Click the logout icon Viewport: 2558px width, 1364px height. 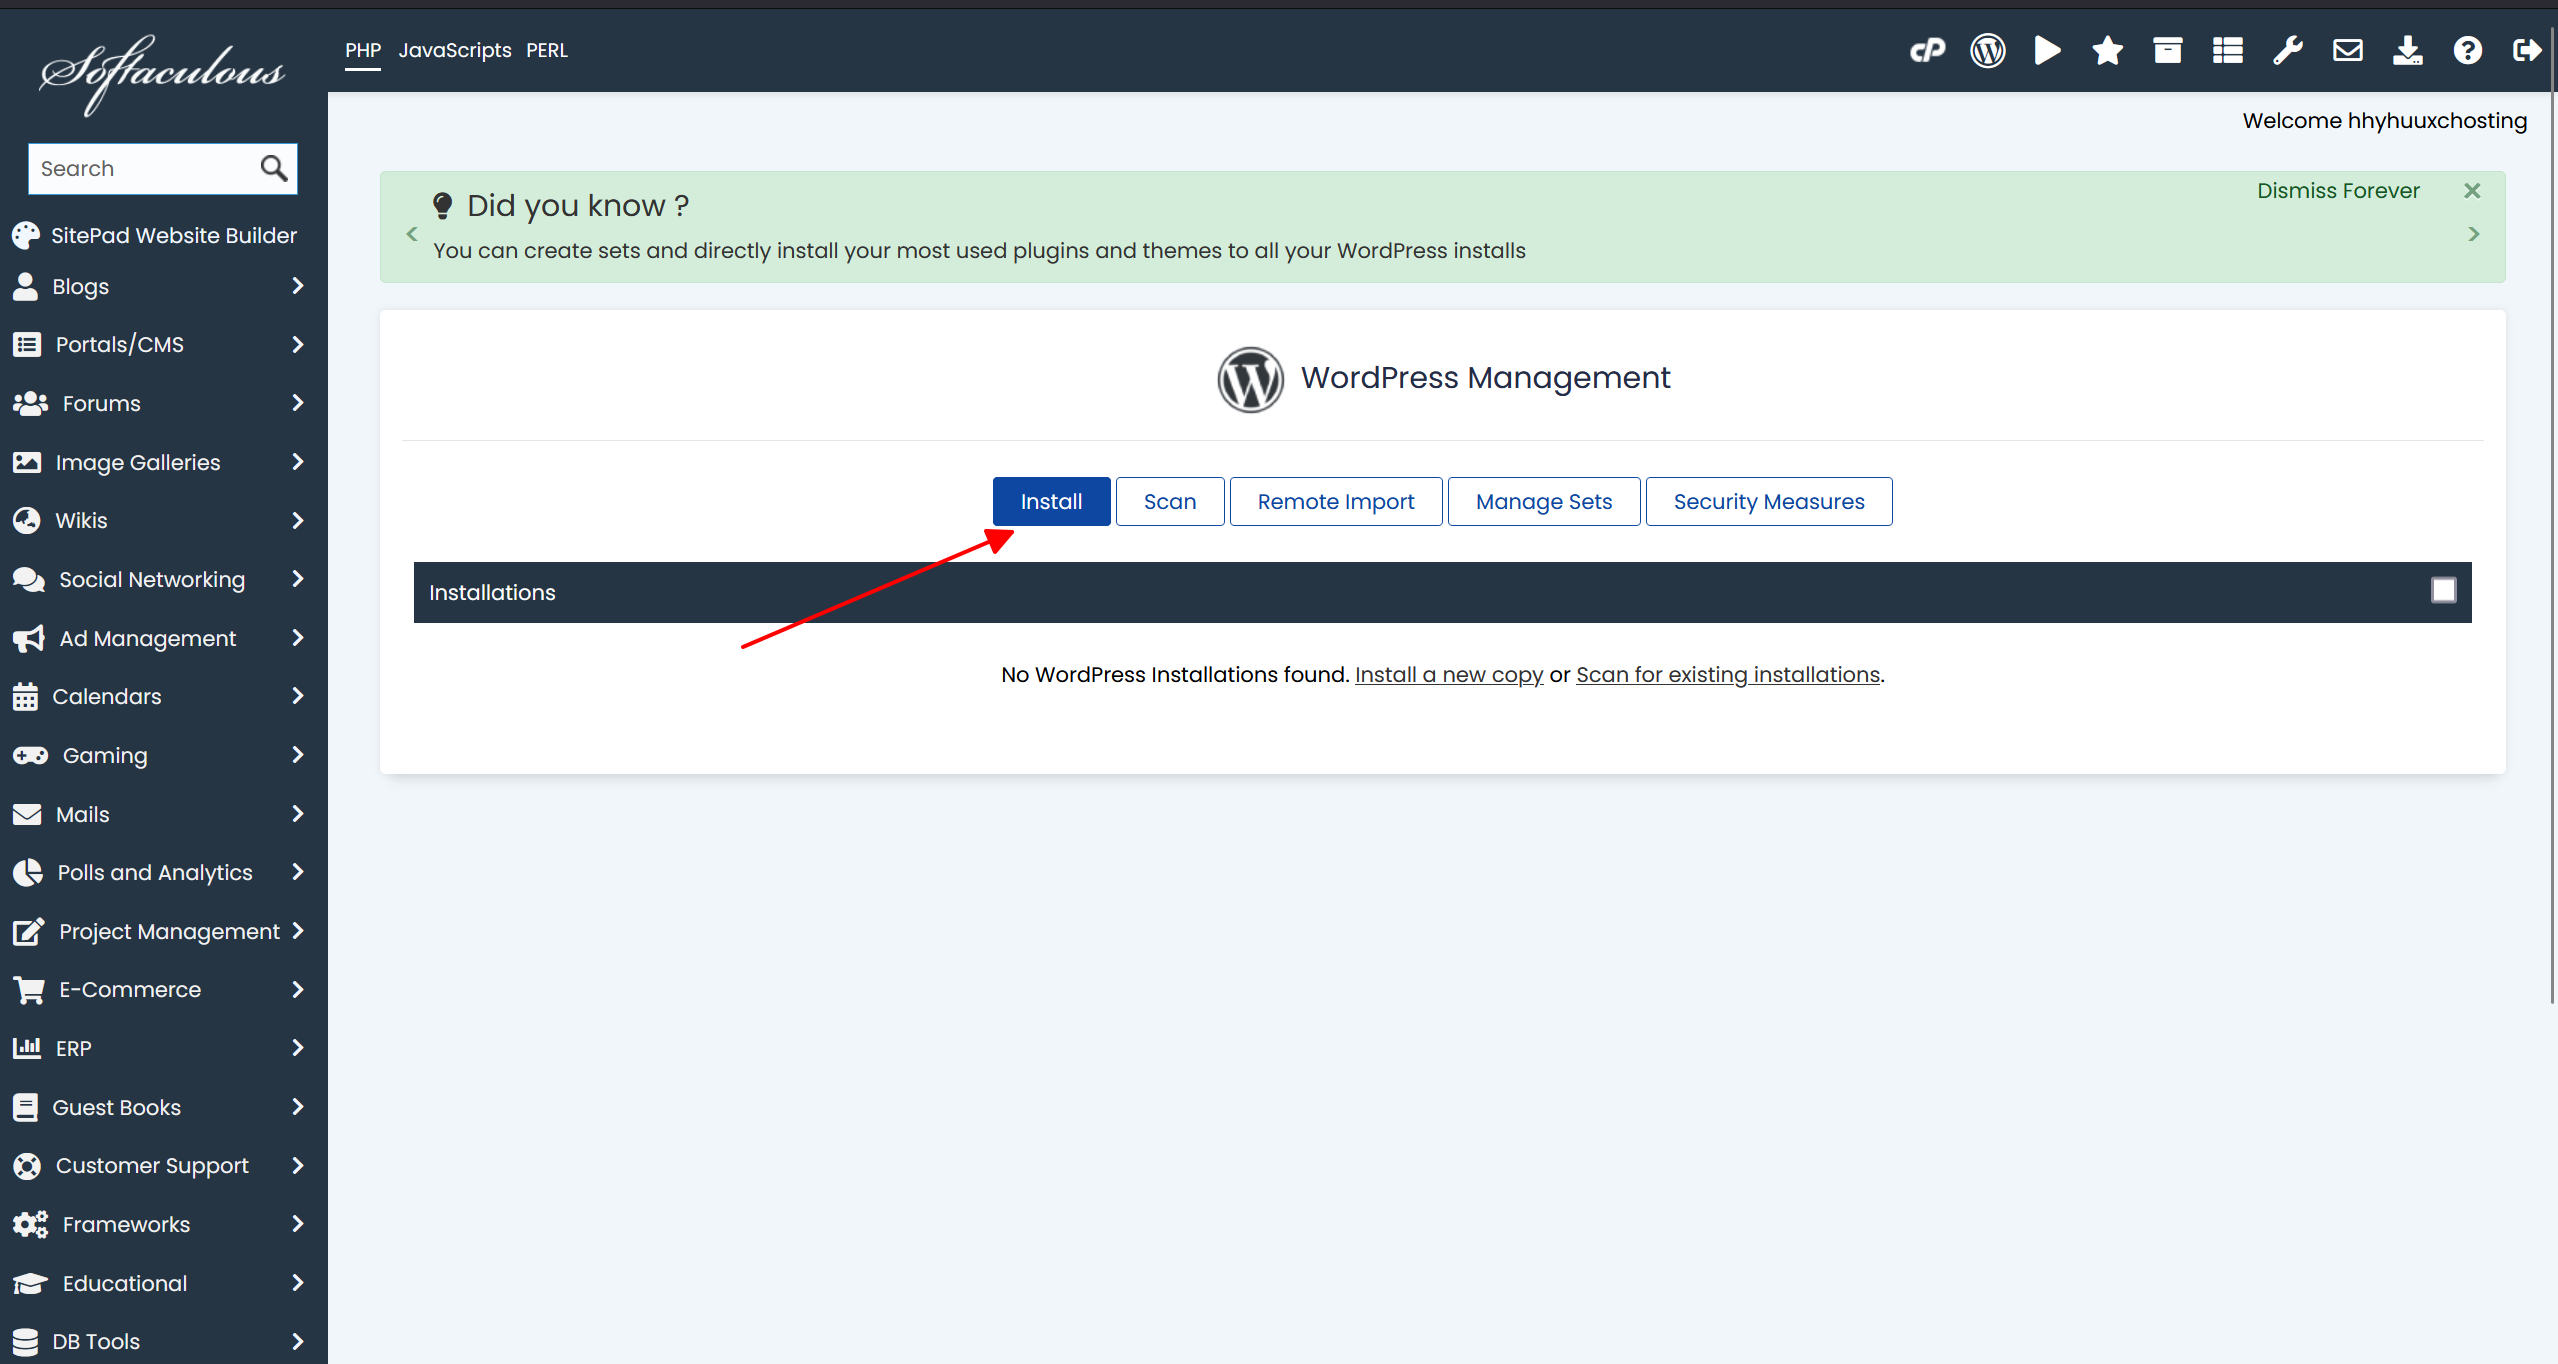click(x=2527, y=50)
